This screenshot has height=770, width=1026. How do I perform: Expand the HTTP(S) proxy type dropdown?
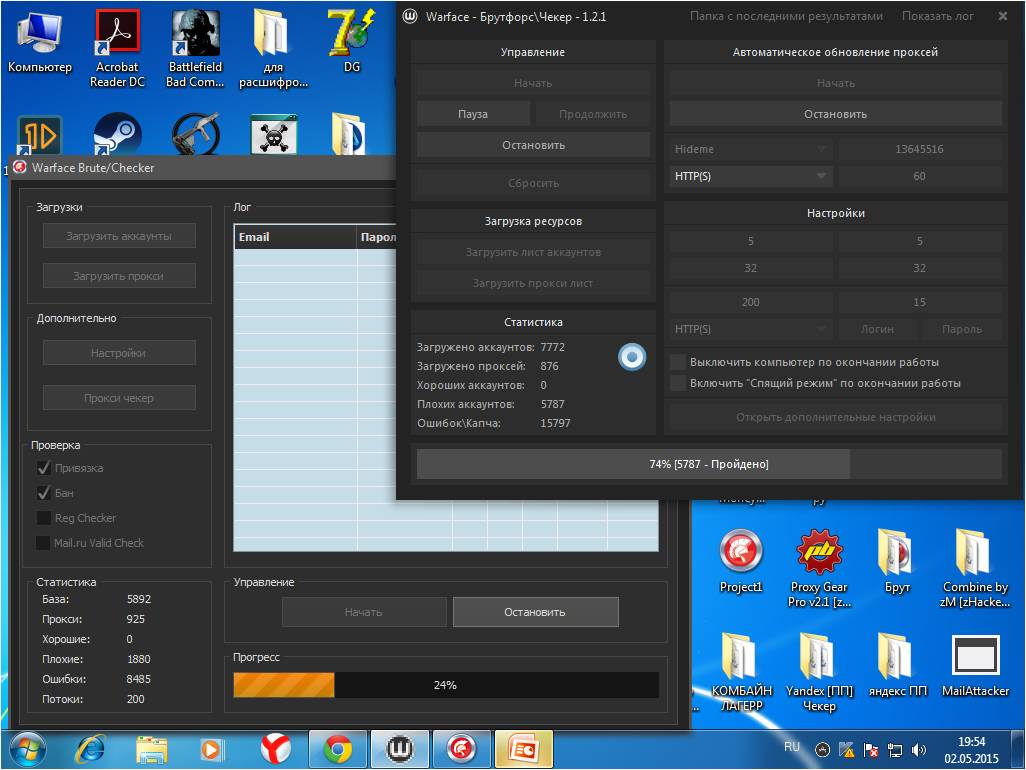pos(752,176)
